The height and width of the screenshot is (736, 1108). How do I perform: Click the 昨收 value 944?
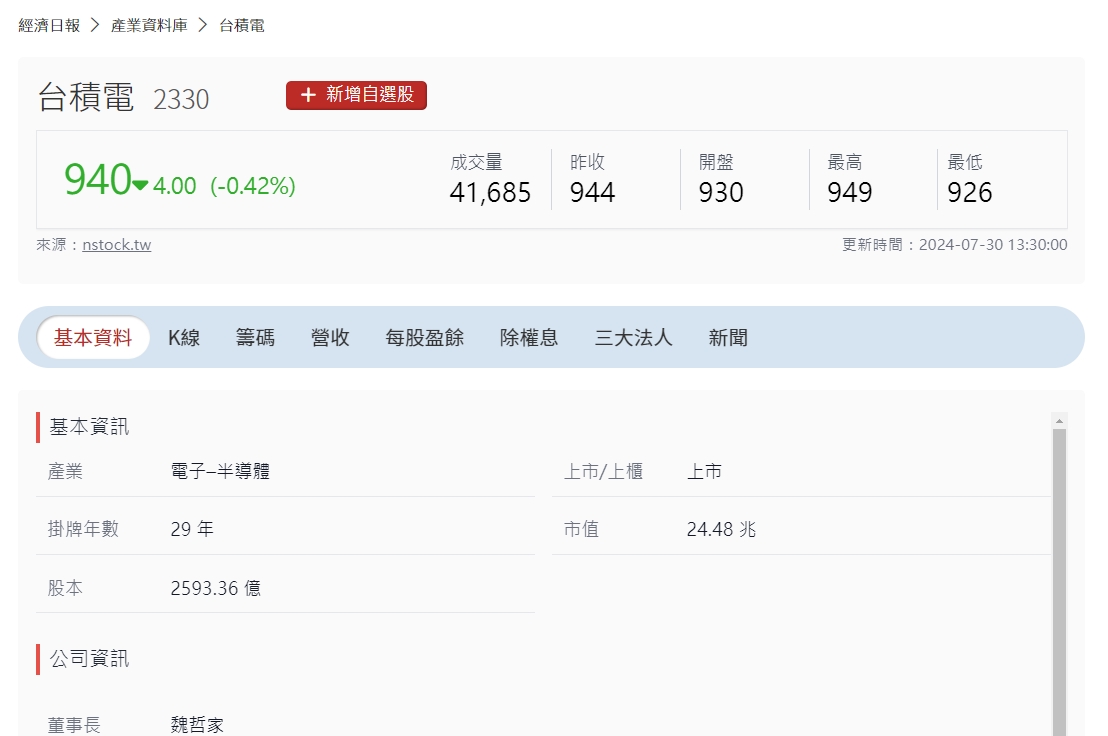click(592, 192)
